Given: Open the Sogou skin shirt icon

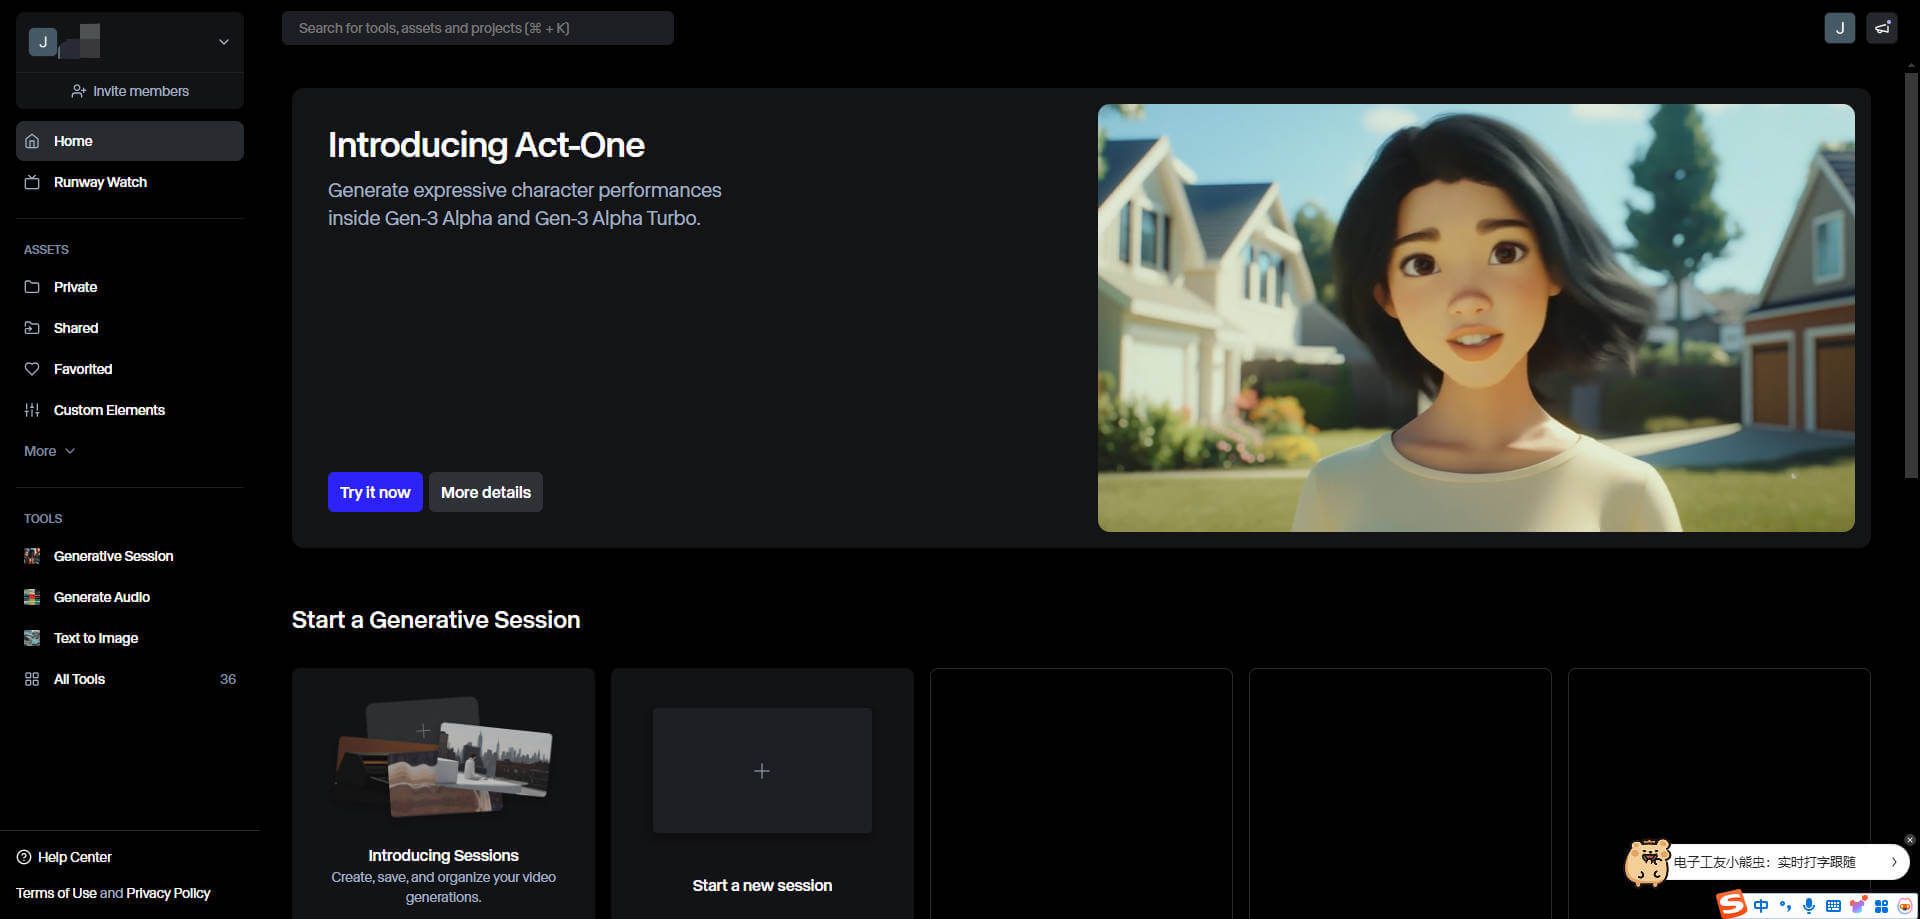Looking at the screenshot, I should (x=1858, y=906).
